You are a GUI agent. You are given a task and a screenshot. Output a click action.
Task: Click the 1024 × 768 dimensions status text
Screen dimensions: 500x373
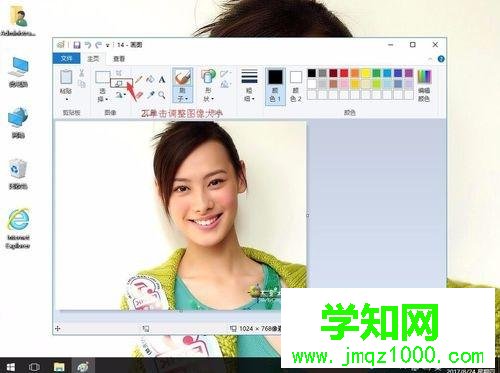click(260, 329)
